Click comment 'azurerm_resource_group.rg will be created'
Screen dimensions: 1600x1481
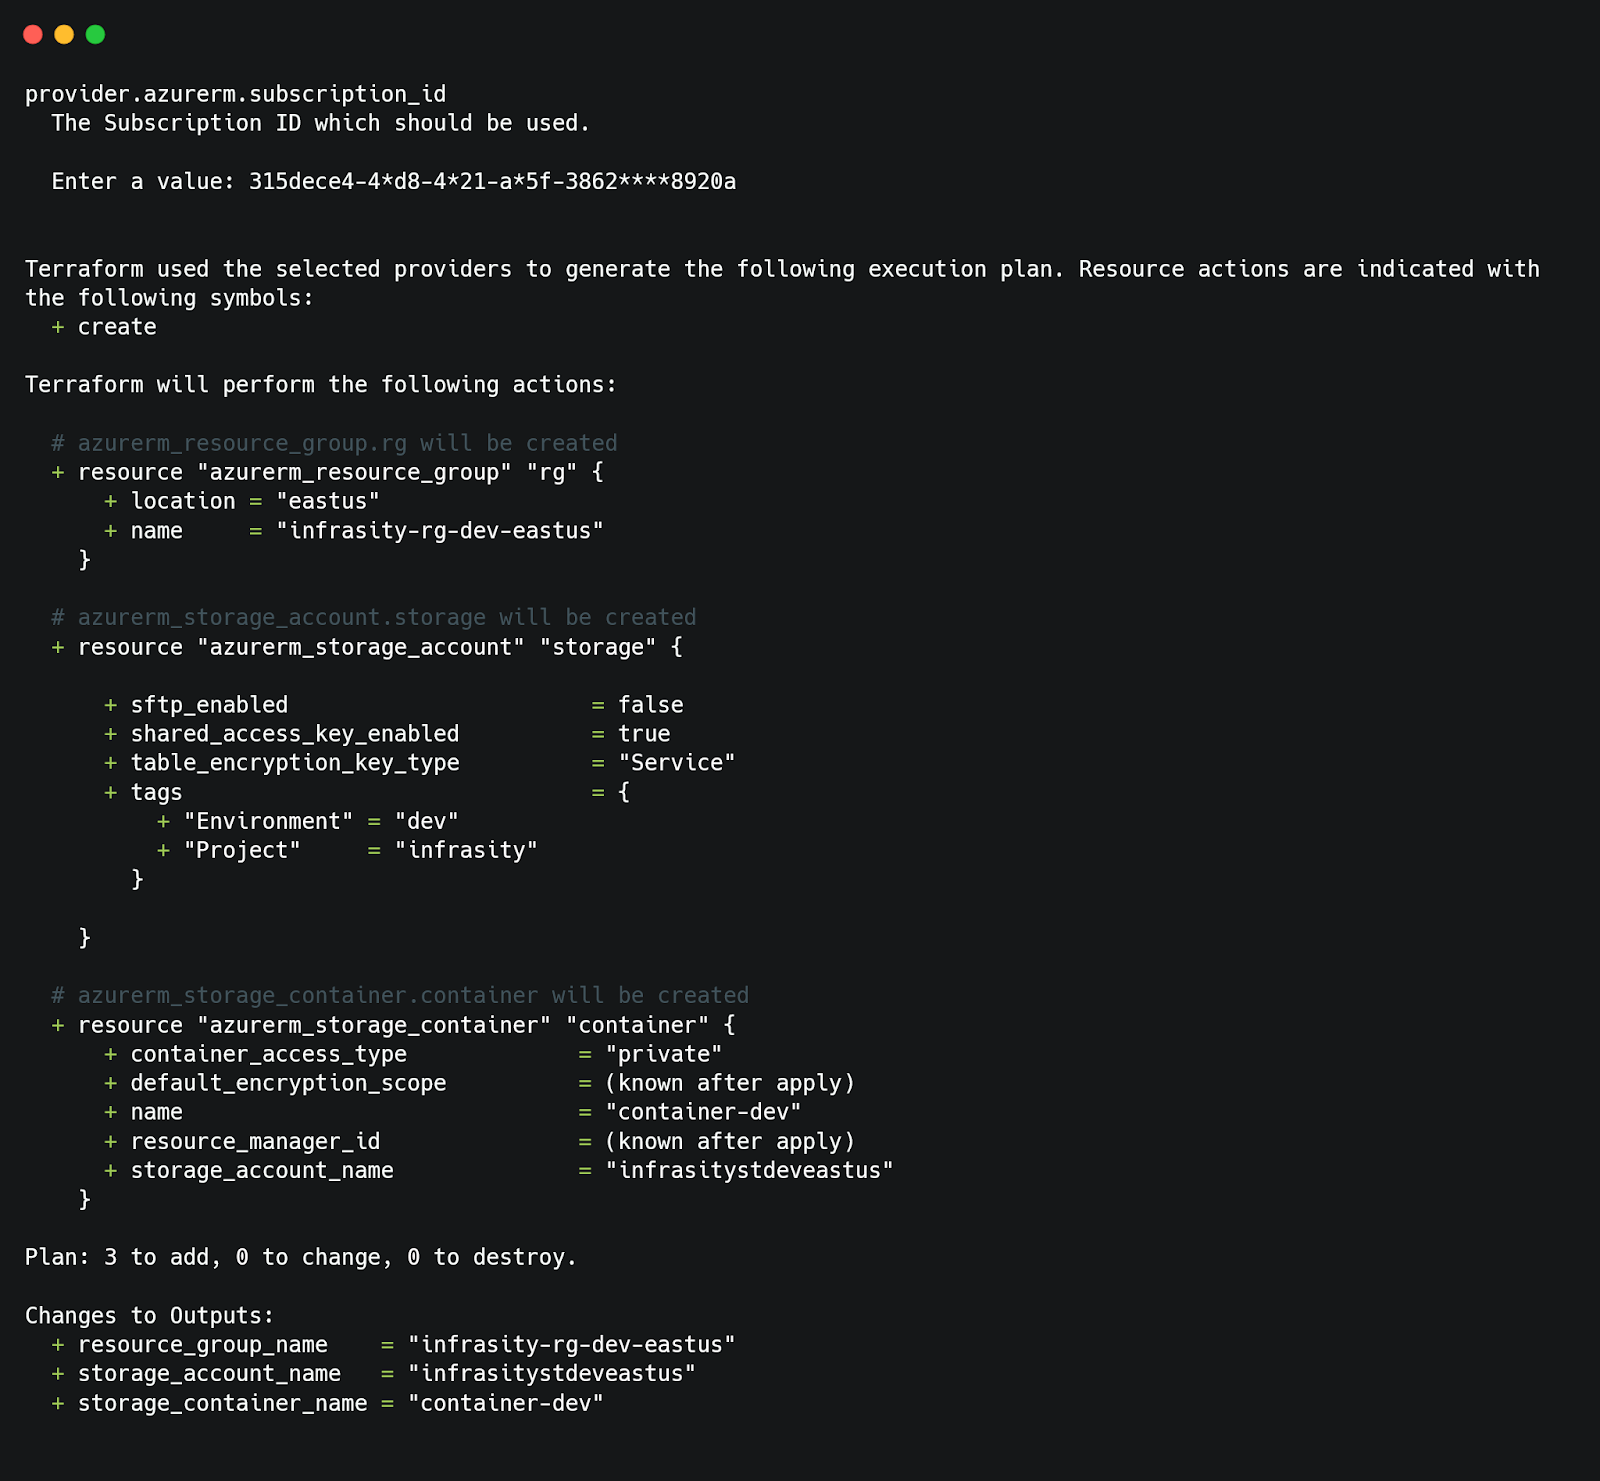coord(335,443)
